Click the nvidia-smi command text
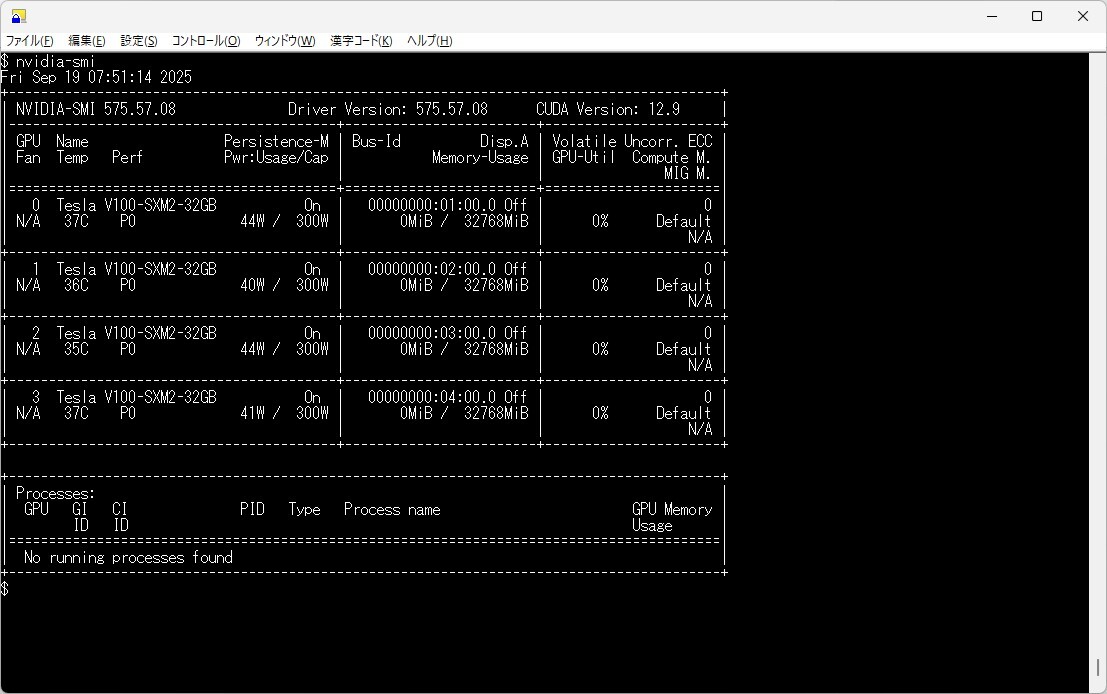 coord(55,61)
